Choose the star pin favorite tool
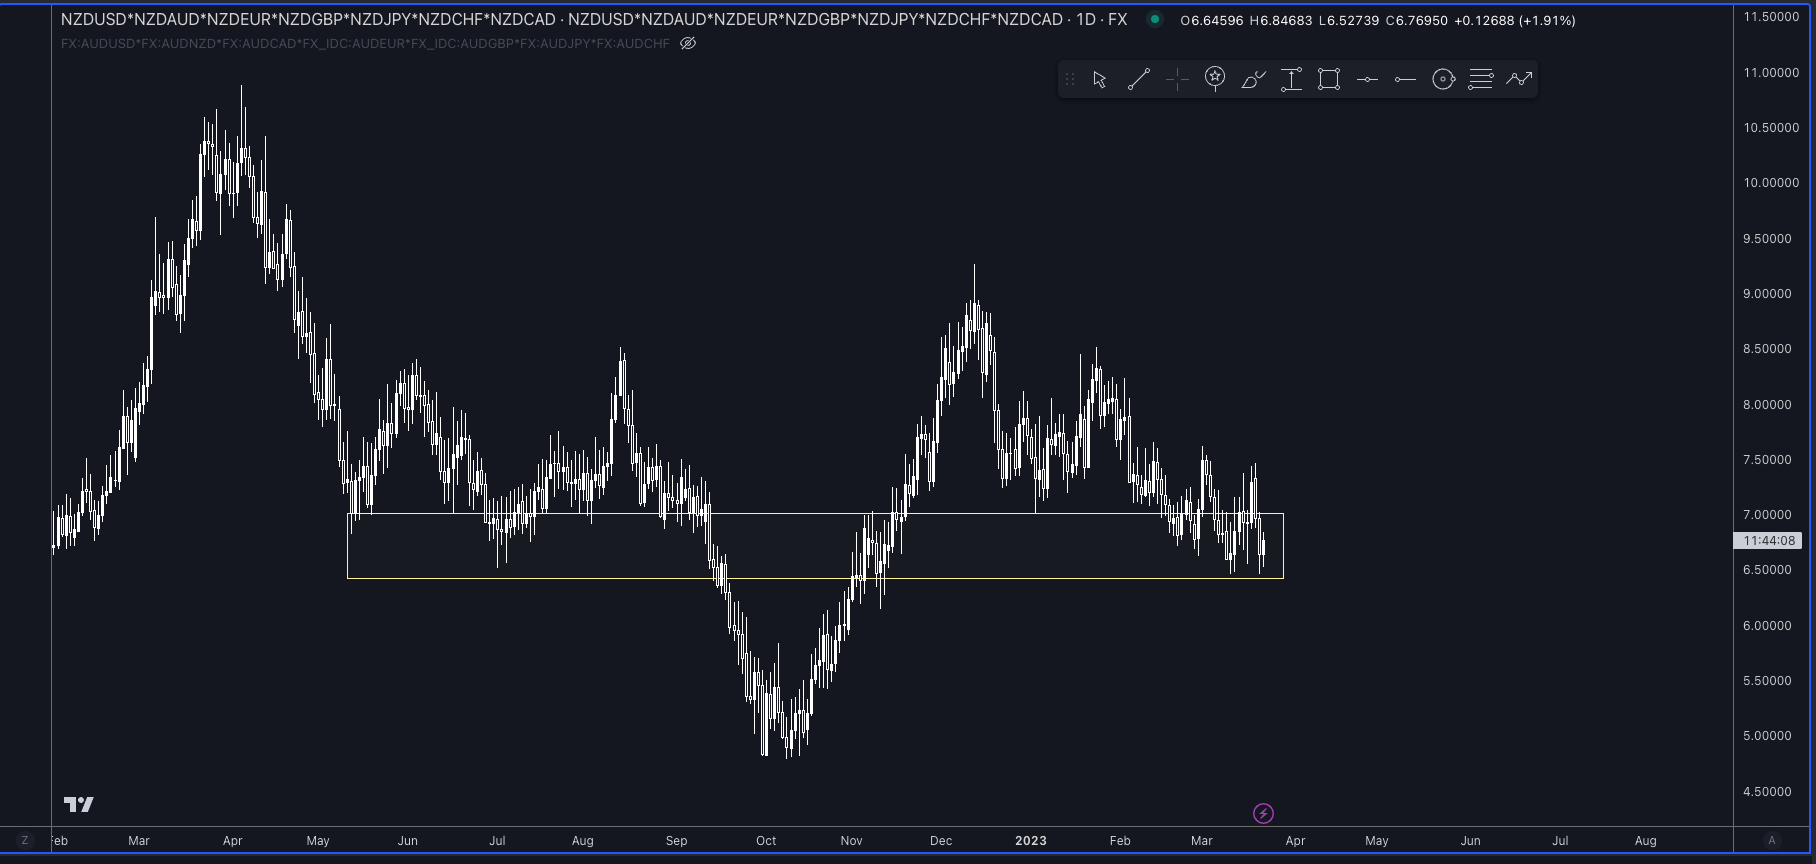Screen dimensions: 1816x864 click(1215, 79)
